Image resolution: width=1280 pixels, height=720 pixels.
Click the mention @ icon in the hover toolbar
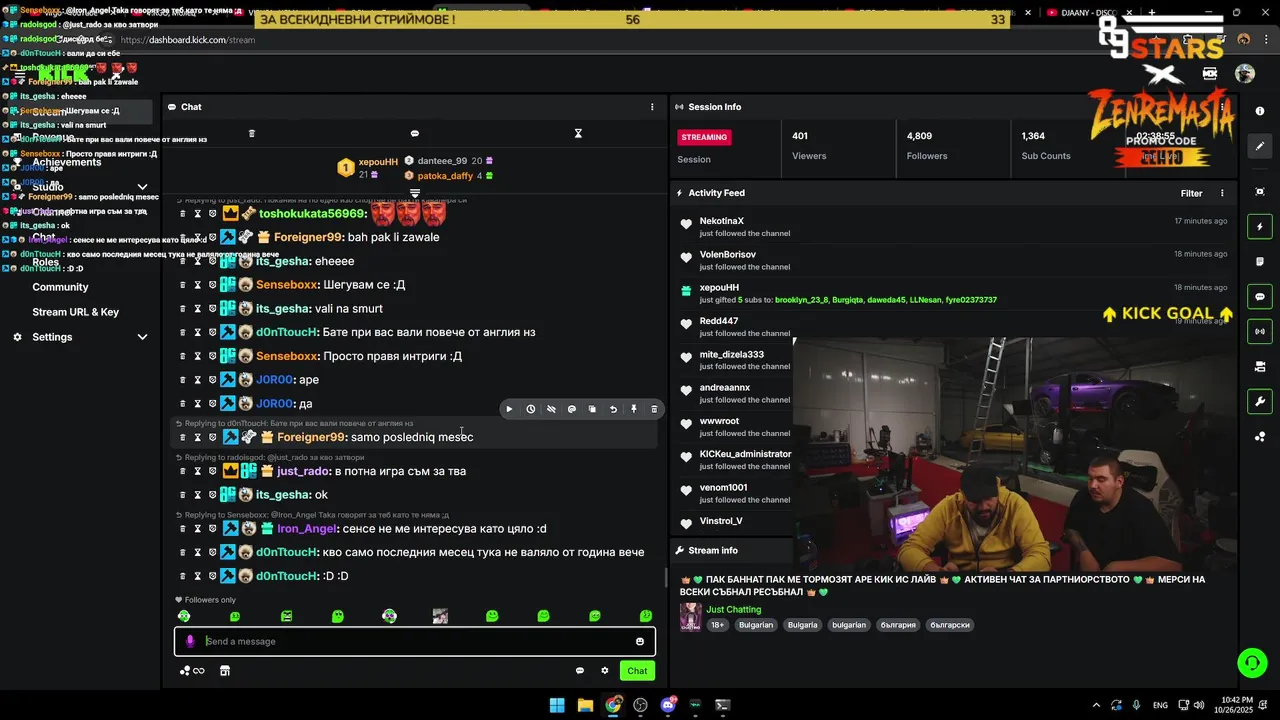[x=572, y=409]
